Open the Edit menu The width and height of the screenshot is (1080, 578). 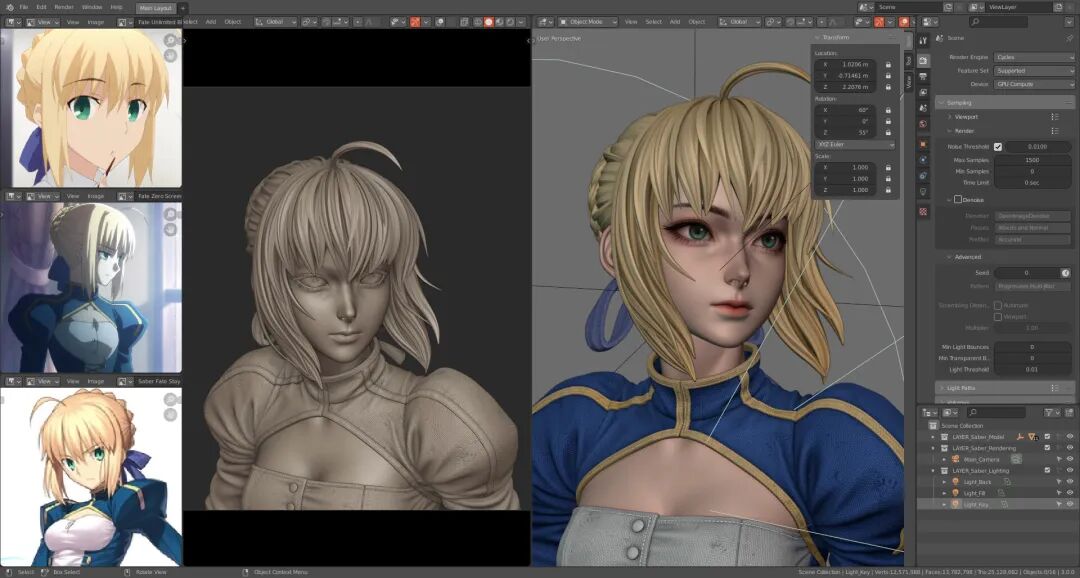click(41, 7)
